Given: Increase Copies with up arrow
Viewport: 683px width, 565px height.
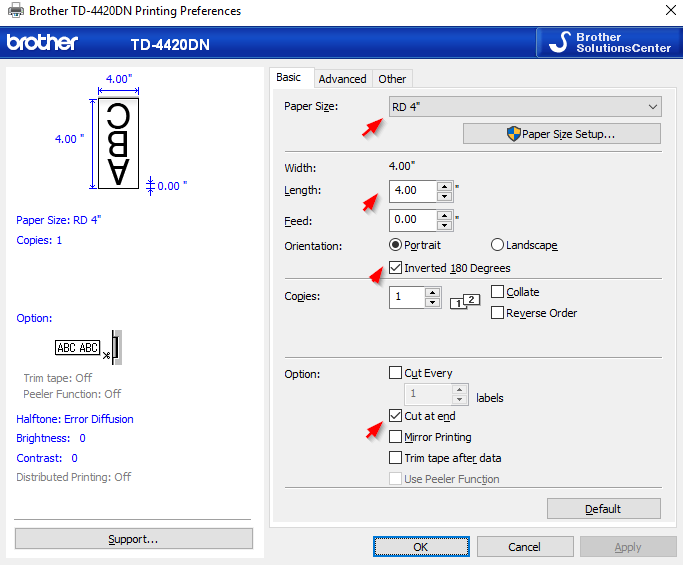Looking at the screenshot, I should pyautogui.click(x=433, y=292).
